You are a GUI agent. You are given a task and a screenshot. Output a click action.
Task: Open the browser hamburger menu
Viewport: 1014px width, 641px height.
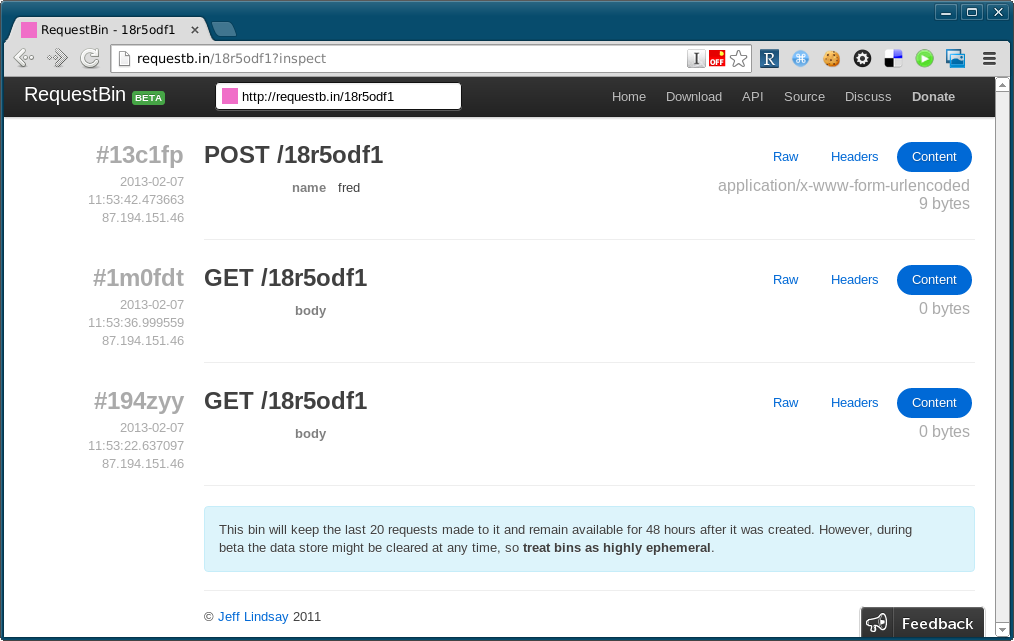[989, 59]
